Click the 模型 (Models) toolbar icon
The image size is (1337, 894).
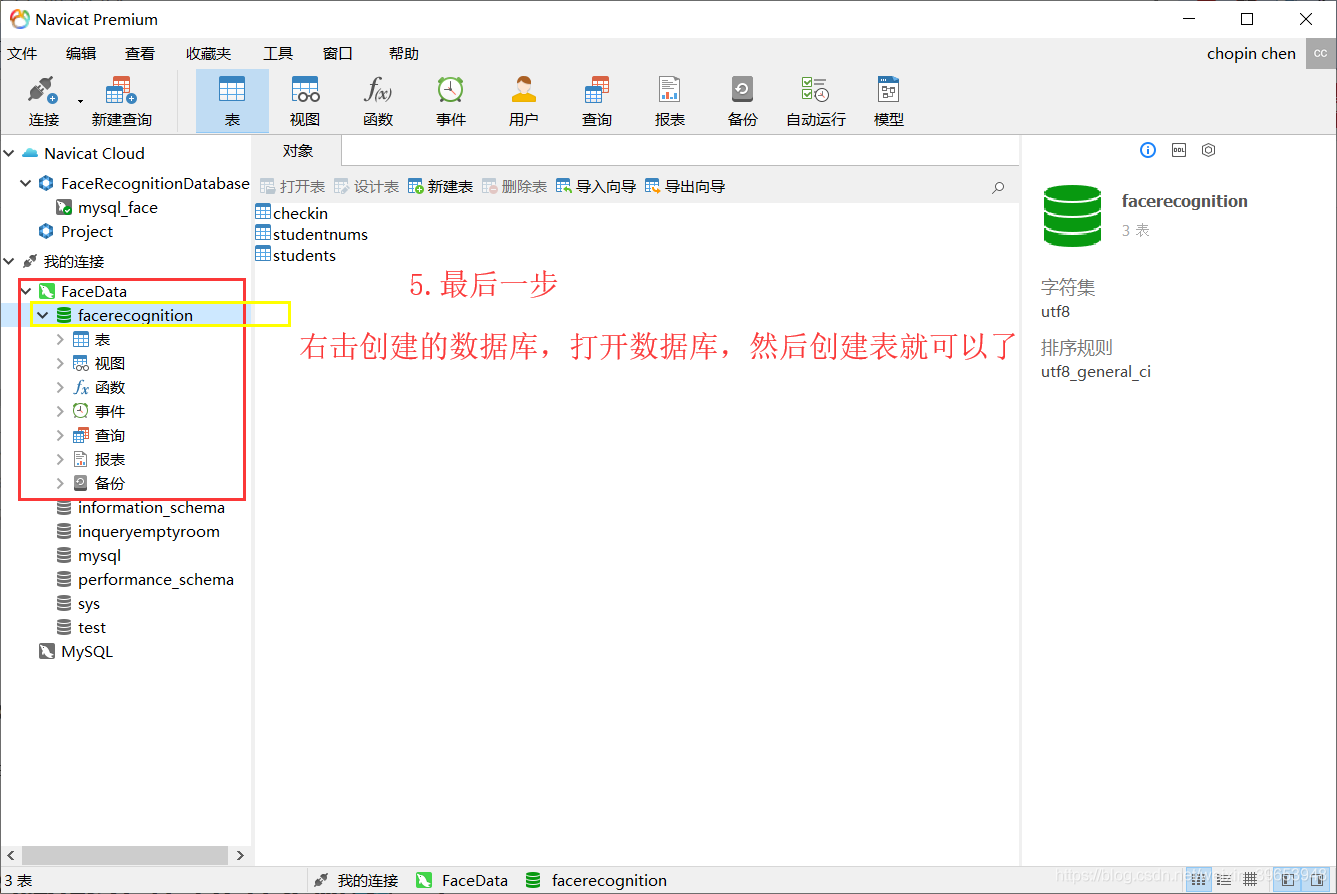888,100
